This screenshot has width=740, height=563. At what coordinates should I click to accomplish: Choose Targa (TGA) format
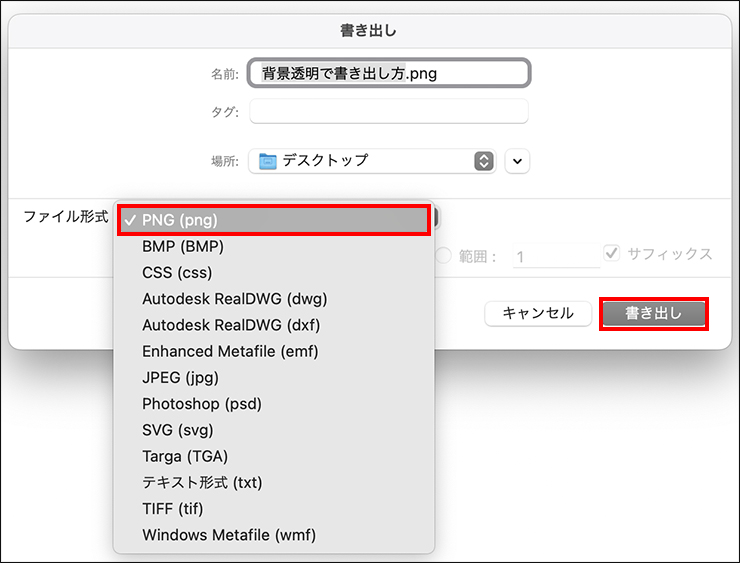click(185, 456)
